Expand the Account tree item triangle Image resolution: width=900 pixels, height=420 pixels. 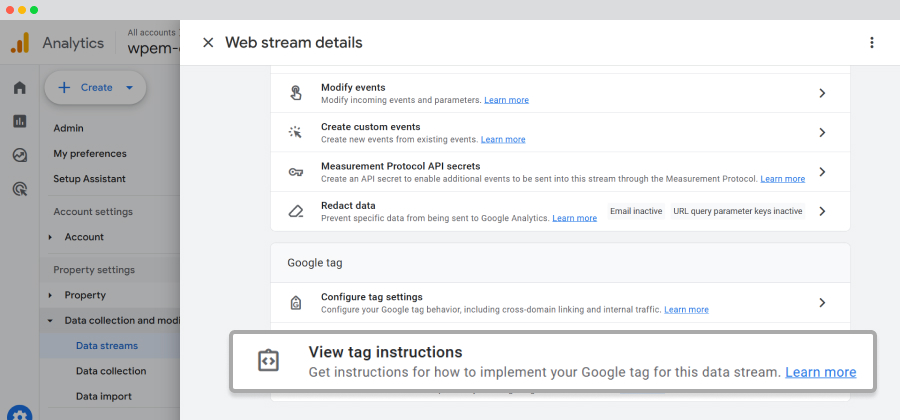(50, 237)
